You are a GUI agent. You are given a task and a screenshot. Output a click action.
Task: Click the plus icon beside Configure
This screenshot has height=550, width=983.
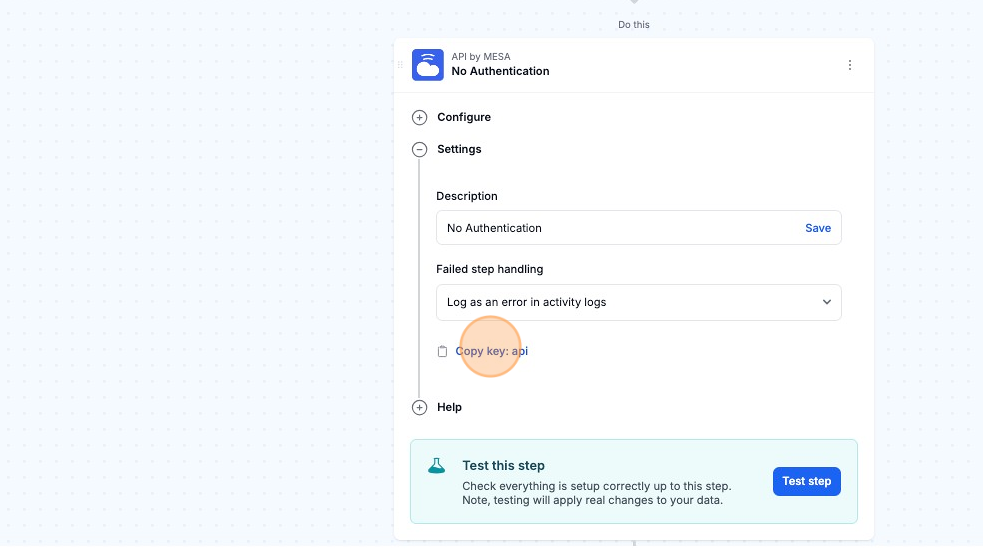(420, 118)
